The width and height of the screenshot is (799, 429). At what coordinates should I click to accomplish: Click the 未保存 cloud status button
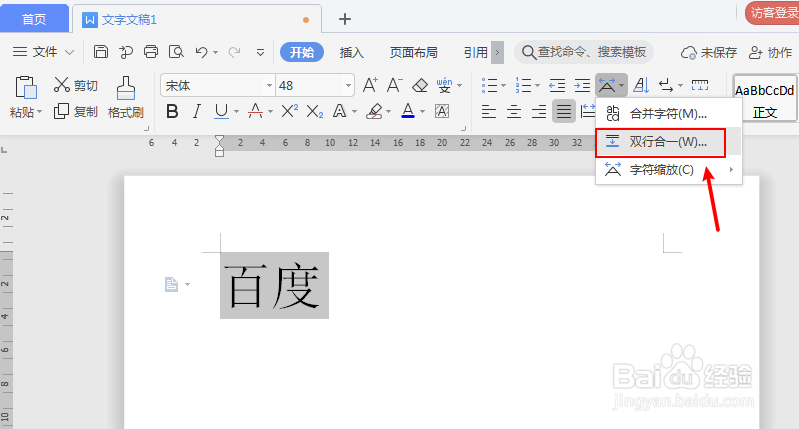click(709, 52)
